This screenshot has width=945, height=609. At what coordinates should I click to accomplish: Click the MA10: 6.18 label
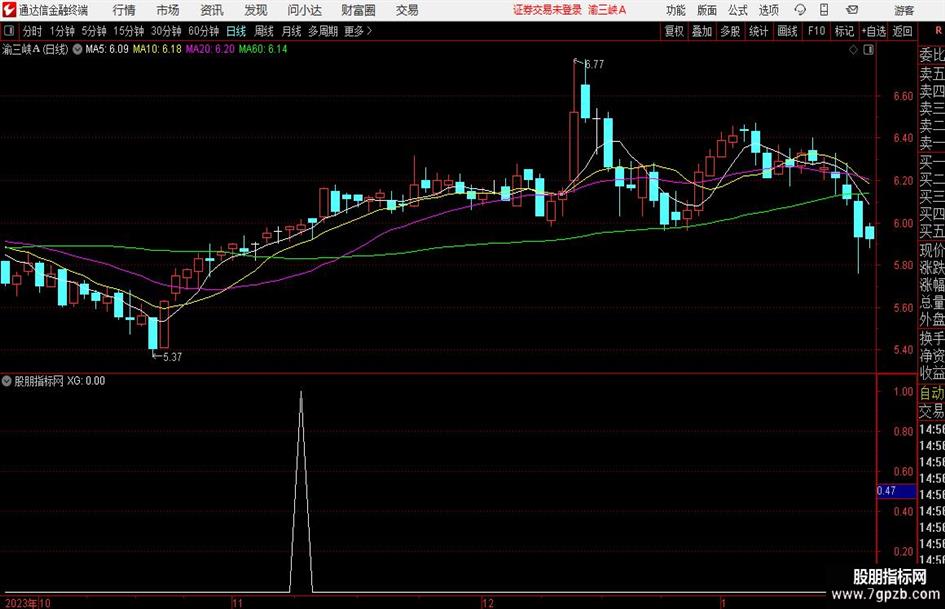tap(157, 49)
